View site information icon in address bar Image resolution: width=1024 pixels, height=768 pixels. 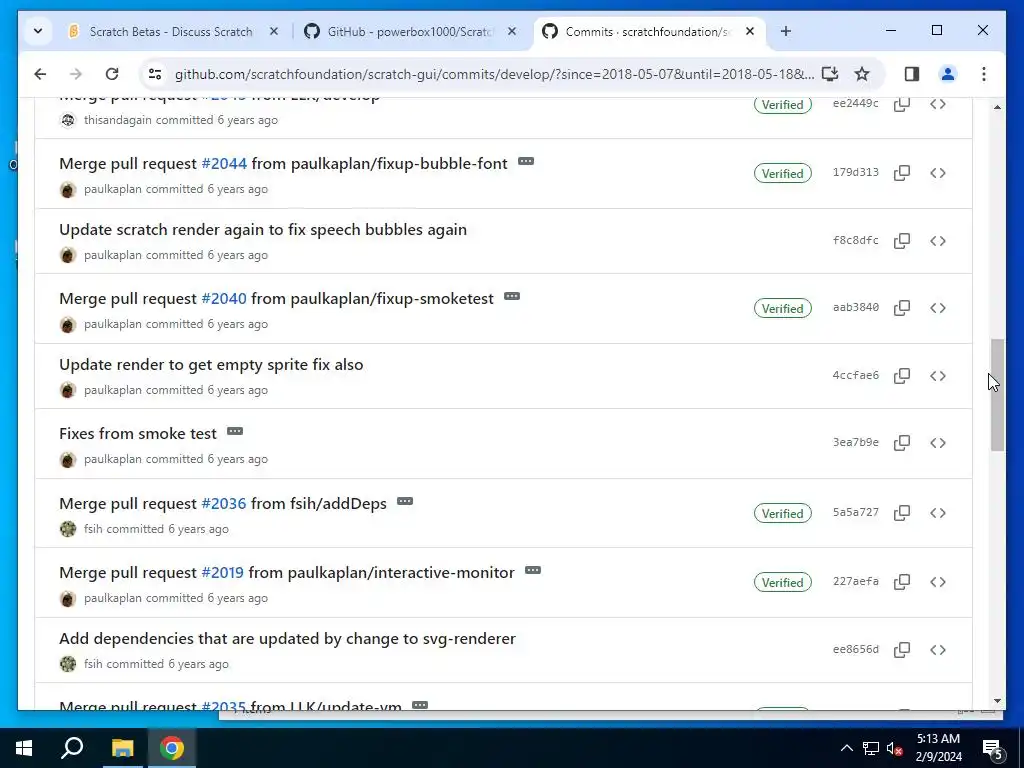[155, 74]
